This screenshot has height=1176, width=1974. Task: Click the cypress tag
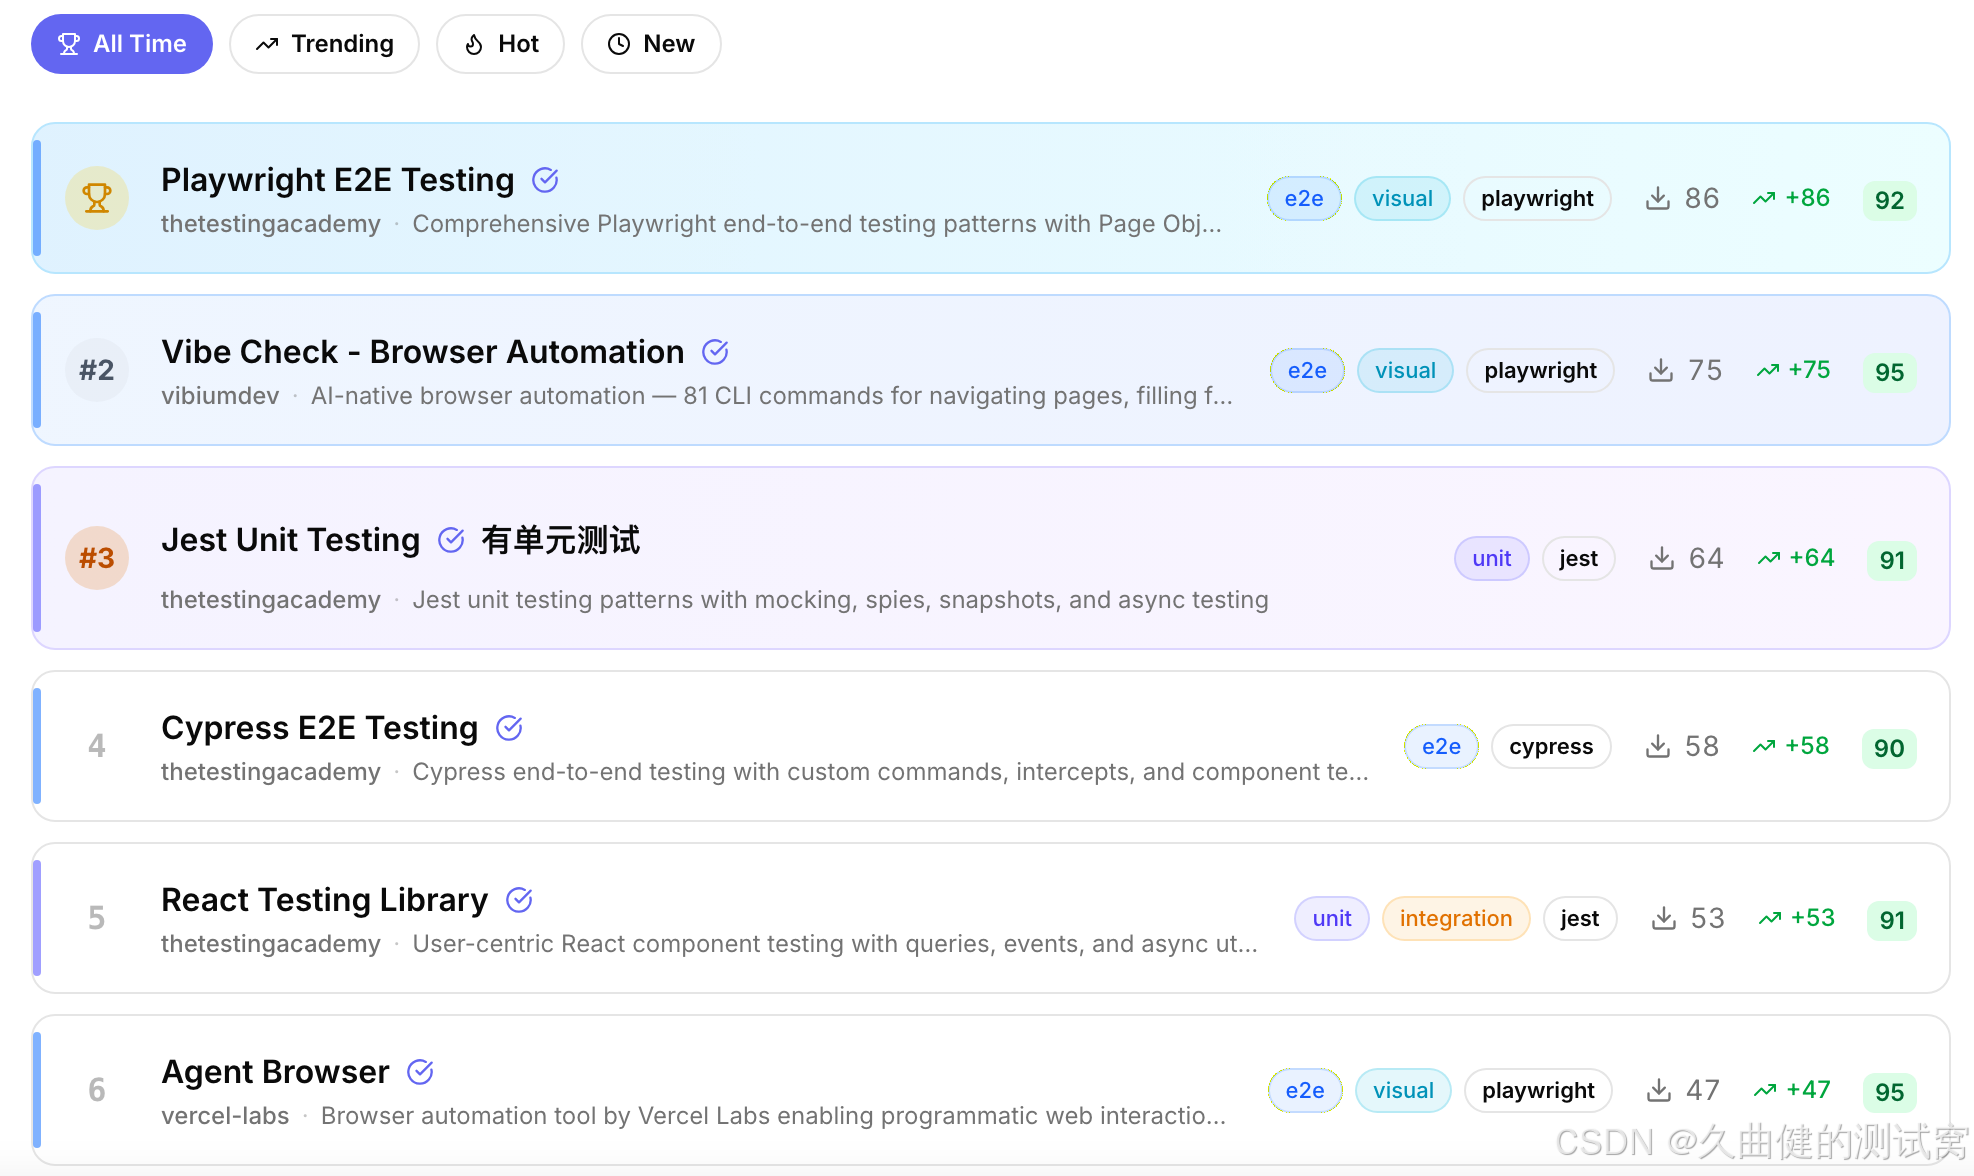point(1551,746)
